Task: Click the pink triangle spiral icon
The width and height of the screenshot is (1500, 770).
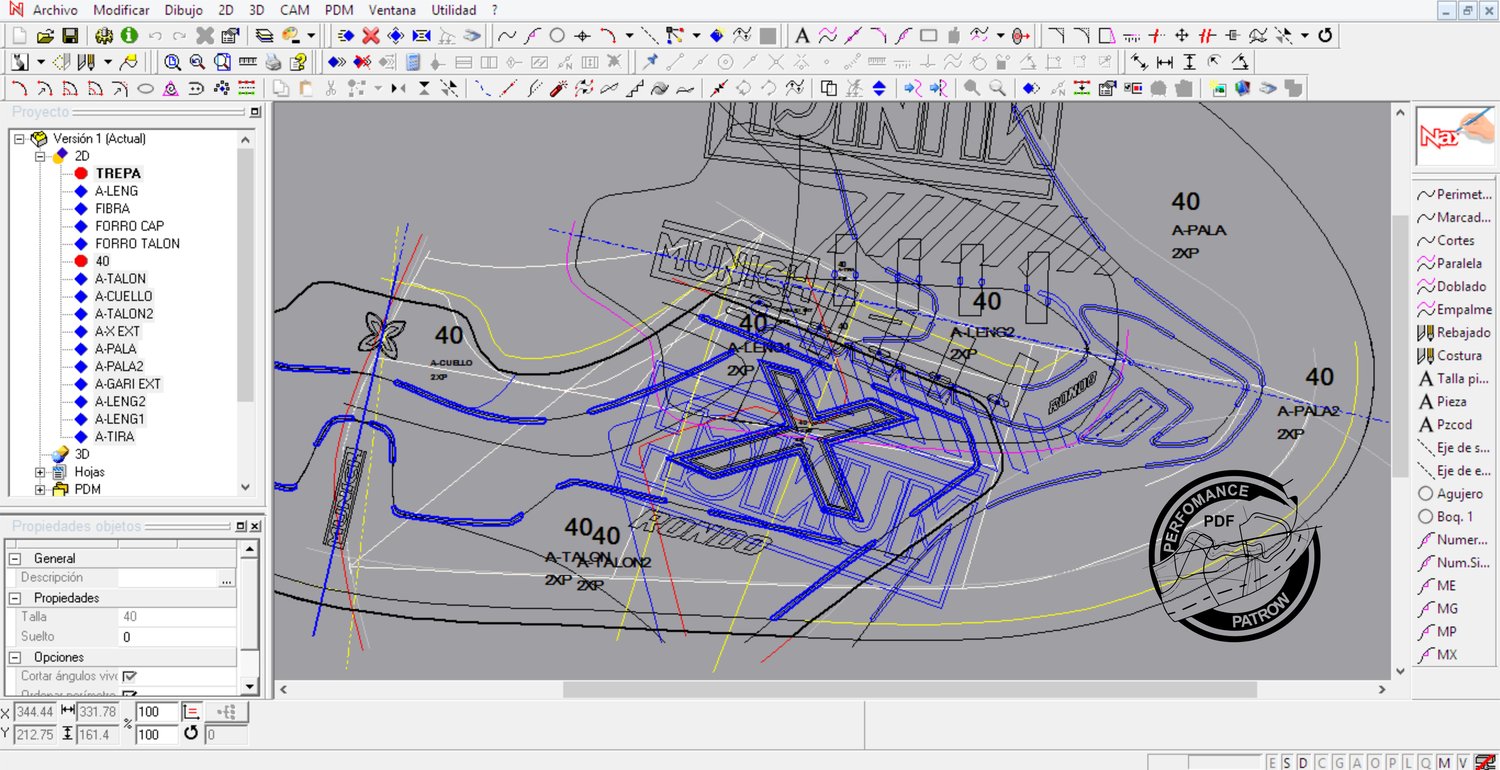Action: (171, 88)
